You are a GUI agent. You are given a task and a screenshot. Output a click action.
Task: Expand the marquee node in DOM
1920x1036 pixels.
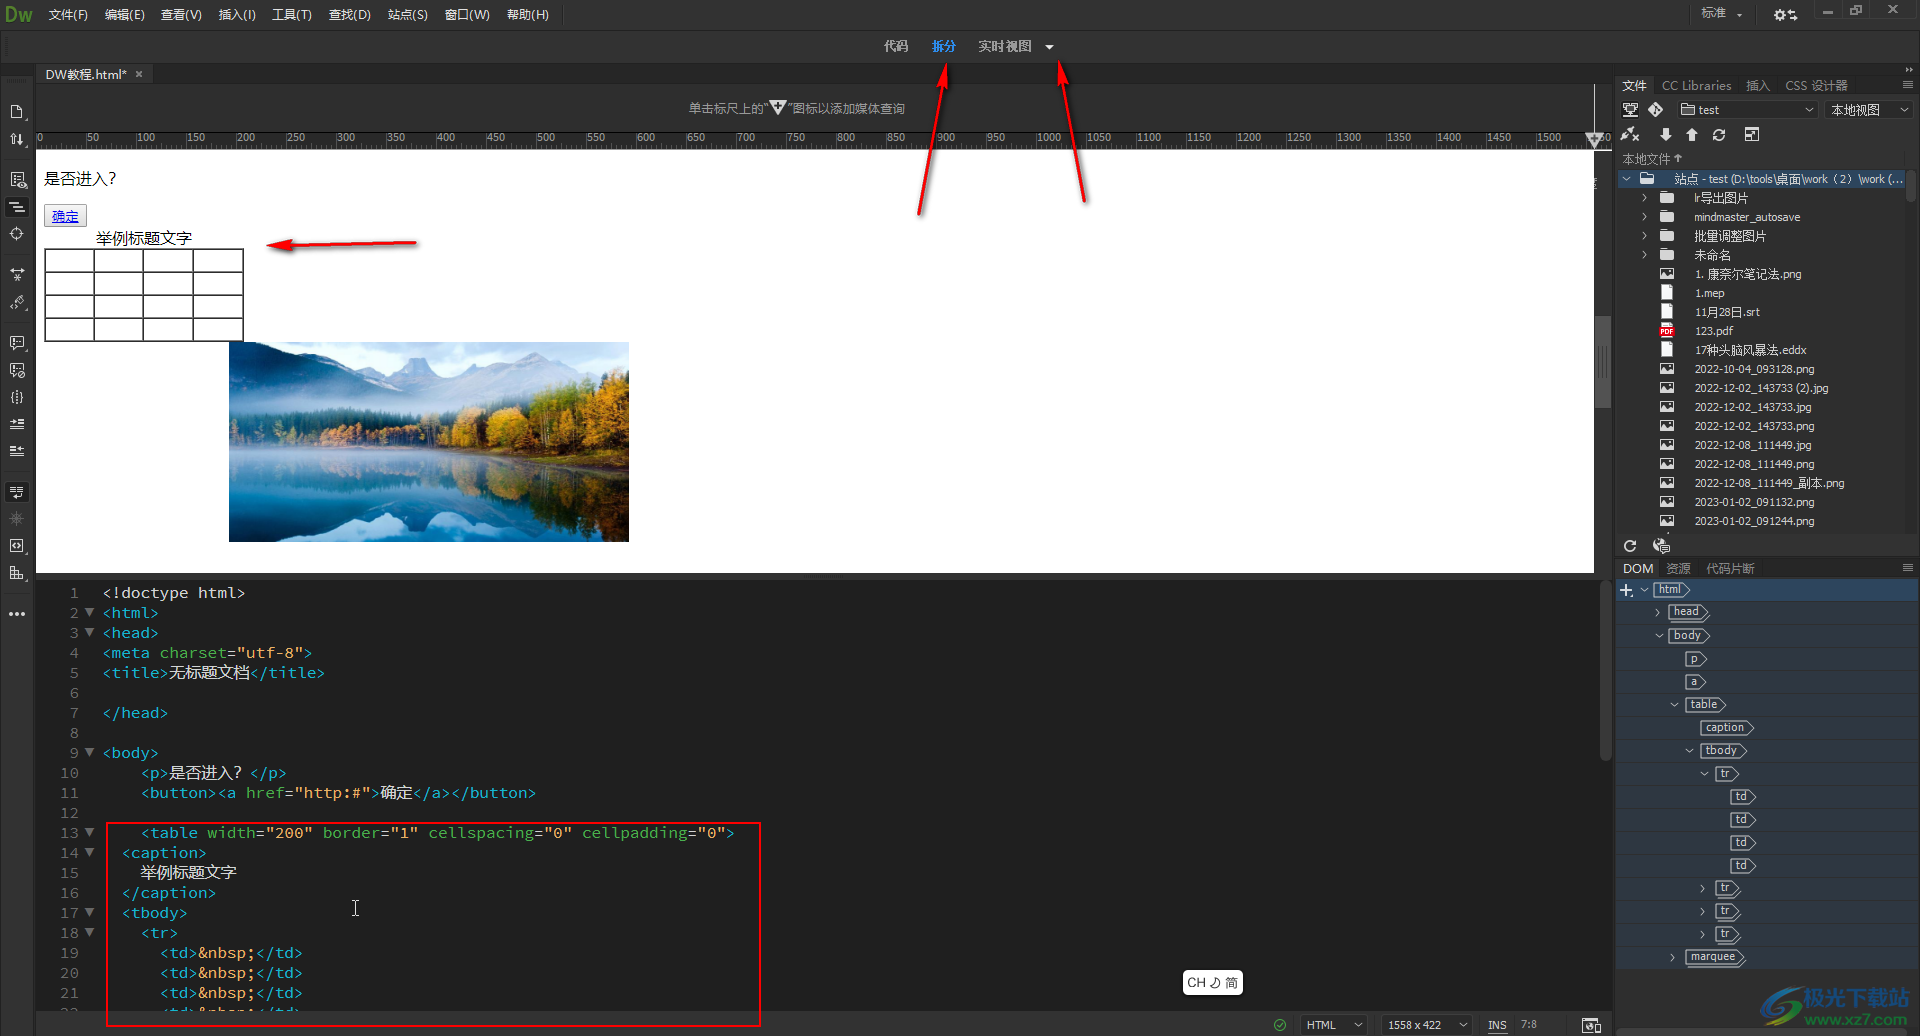click(x=1673, y=958)
